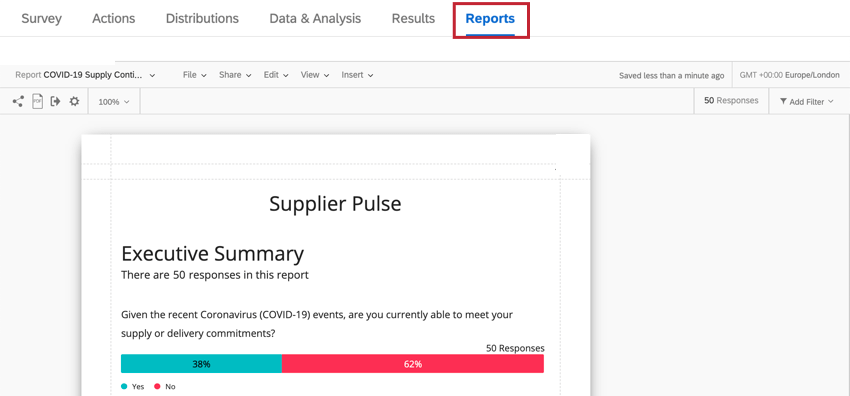The width and height of the screenshot is (850, 396).
Task: Click the red No legend dot
Action: [x=157, y=387]
